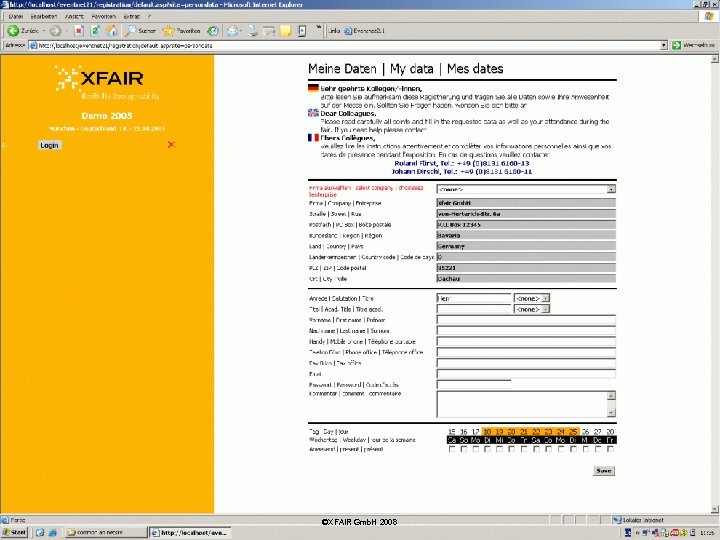Screen dimensions: 720x540
Task: Open the history/media icon after Favoriten
Action: 213,31
